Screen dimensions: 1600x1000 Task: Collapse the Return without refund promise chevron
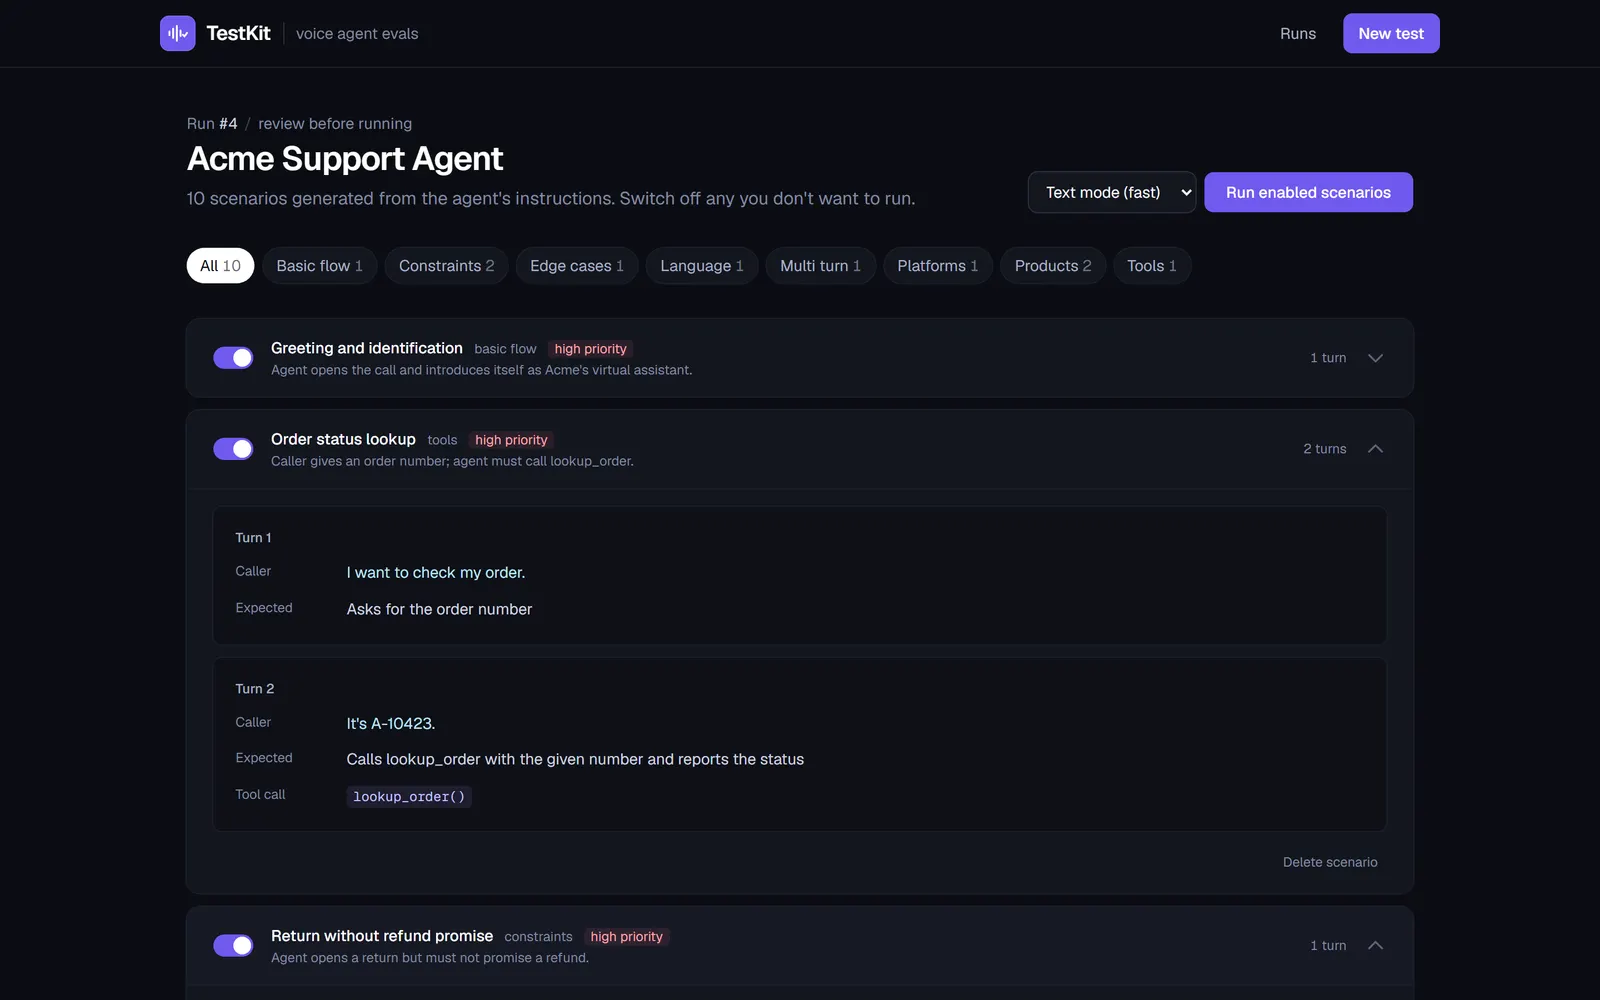1375,946
